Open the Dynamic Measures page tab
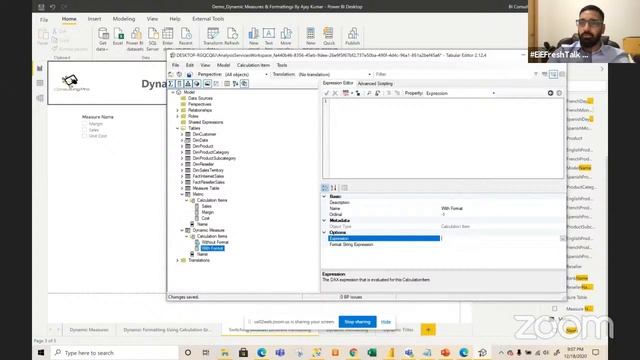The image size is (640, 360). 89,330
